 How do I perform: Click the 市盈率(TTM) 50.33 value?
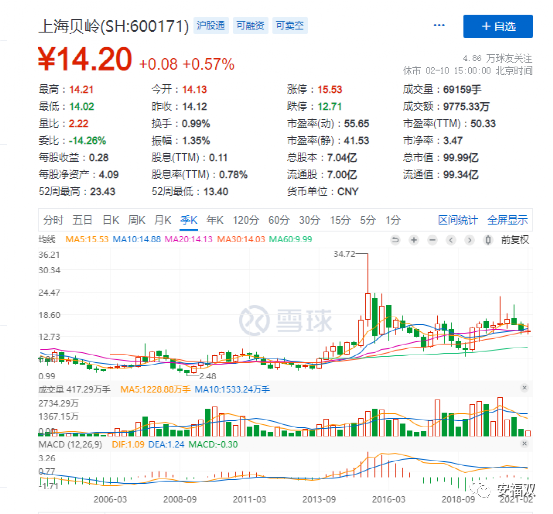coord(483,123)
